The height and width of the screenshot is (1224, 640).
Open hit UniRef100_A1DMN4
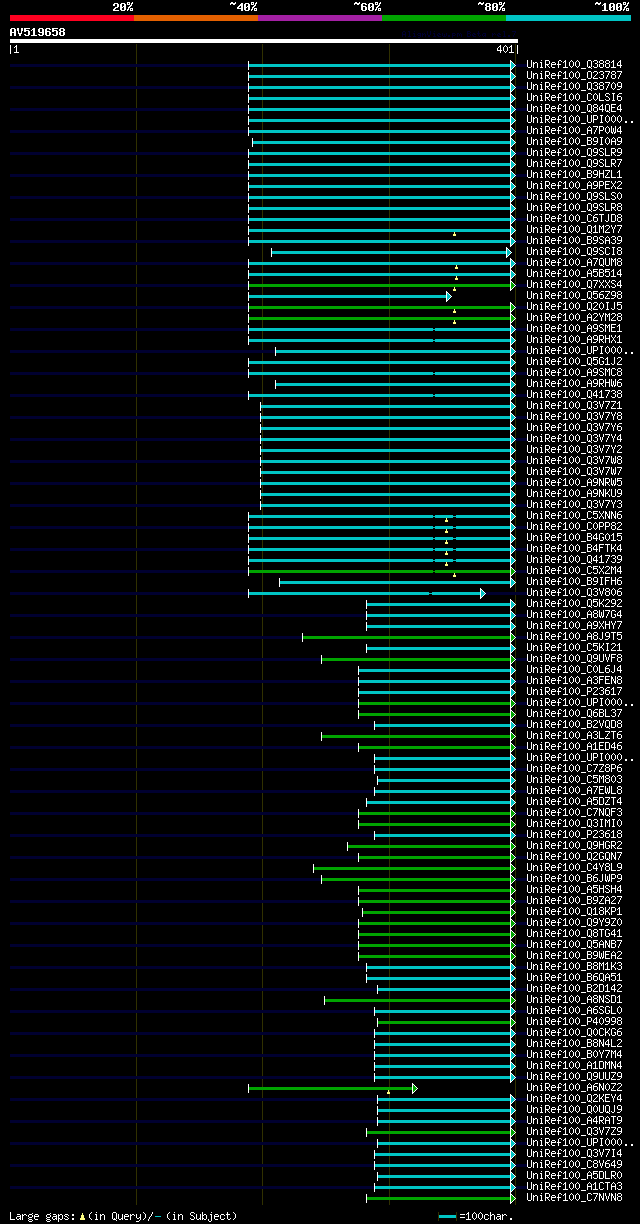pyautogui.click(x=574, y=1066)
